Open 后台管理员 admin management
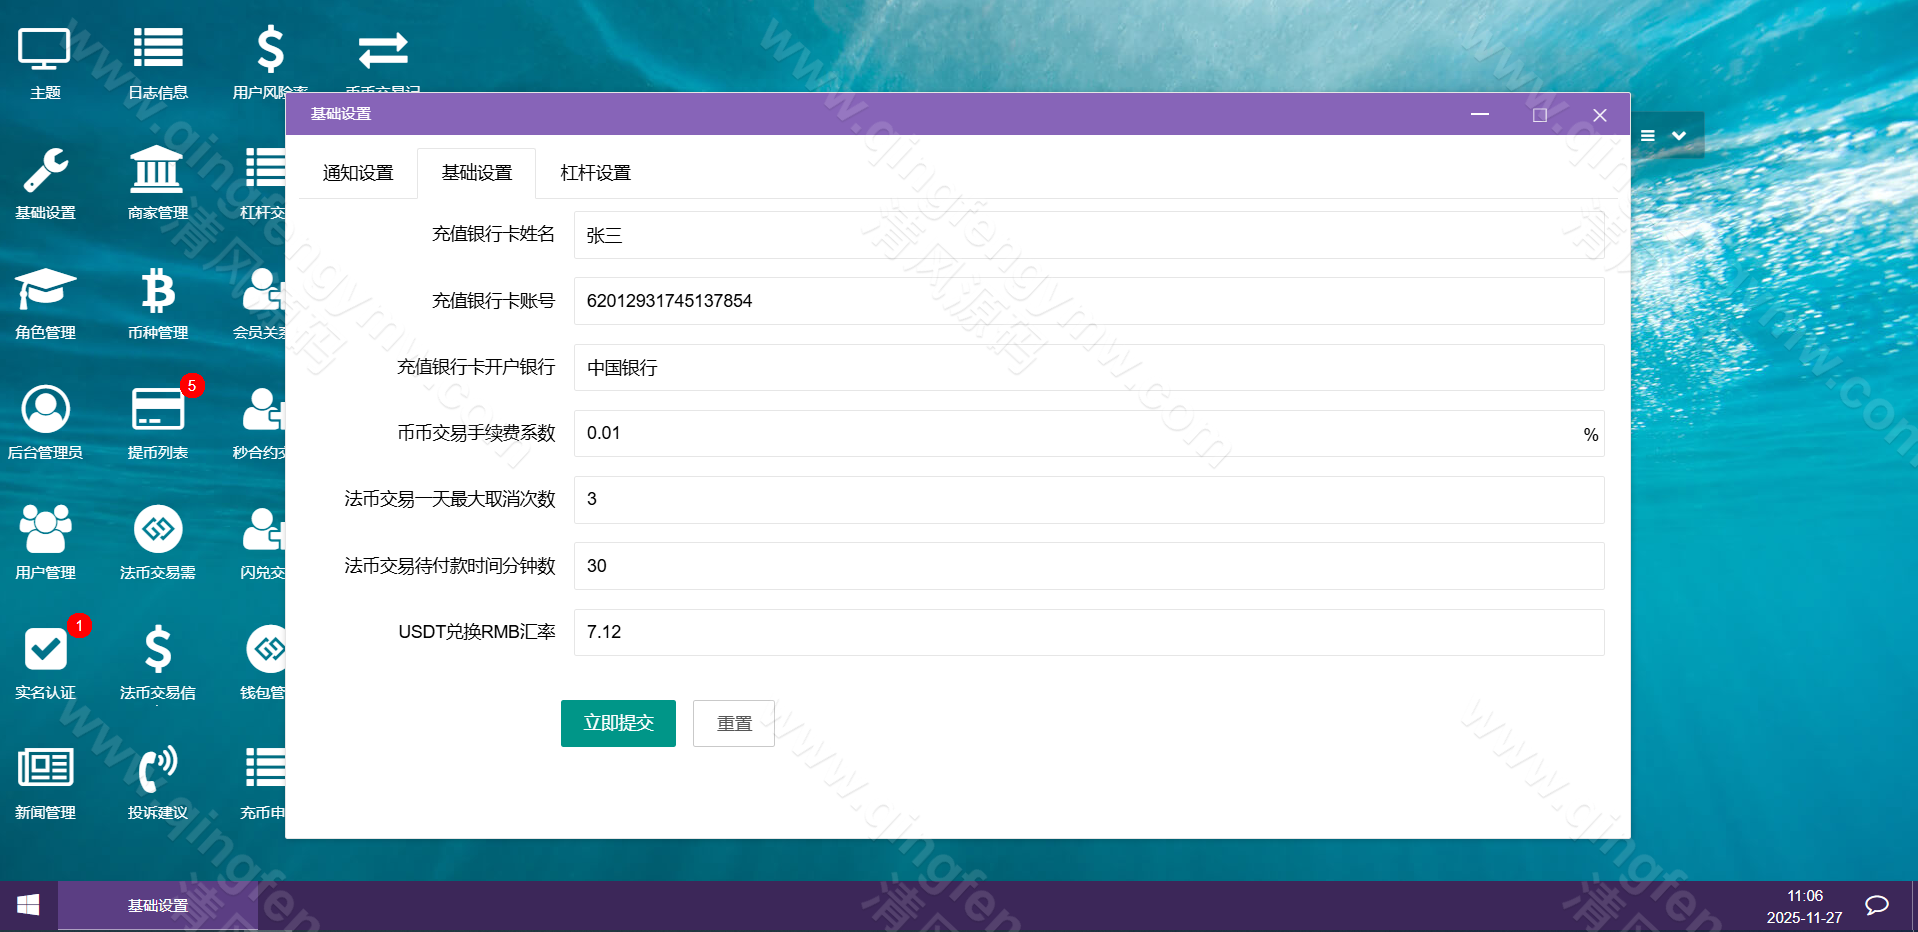The image size is (1918, 932). pyautogui.click(x=44, y=420)
